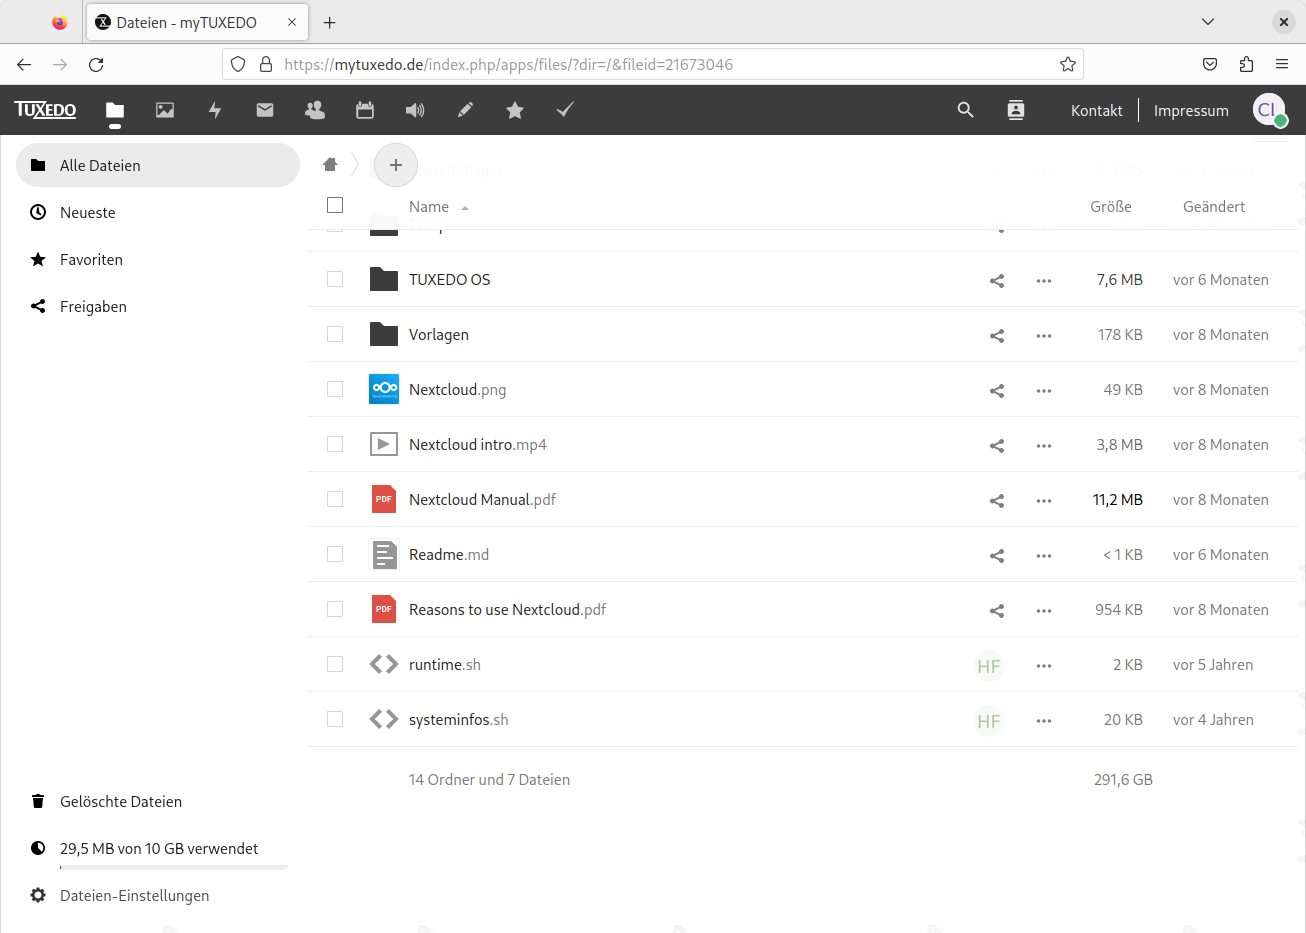Open more actions for Readme.md

coord(1044,556)
